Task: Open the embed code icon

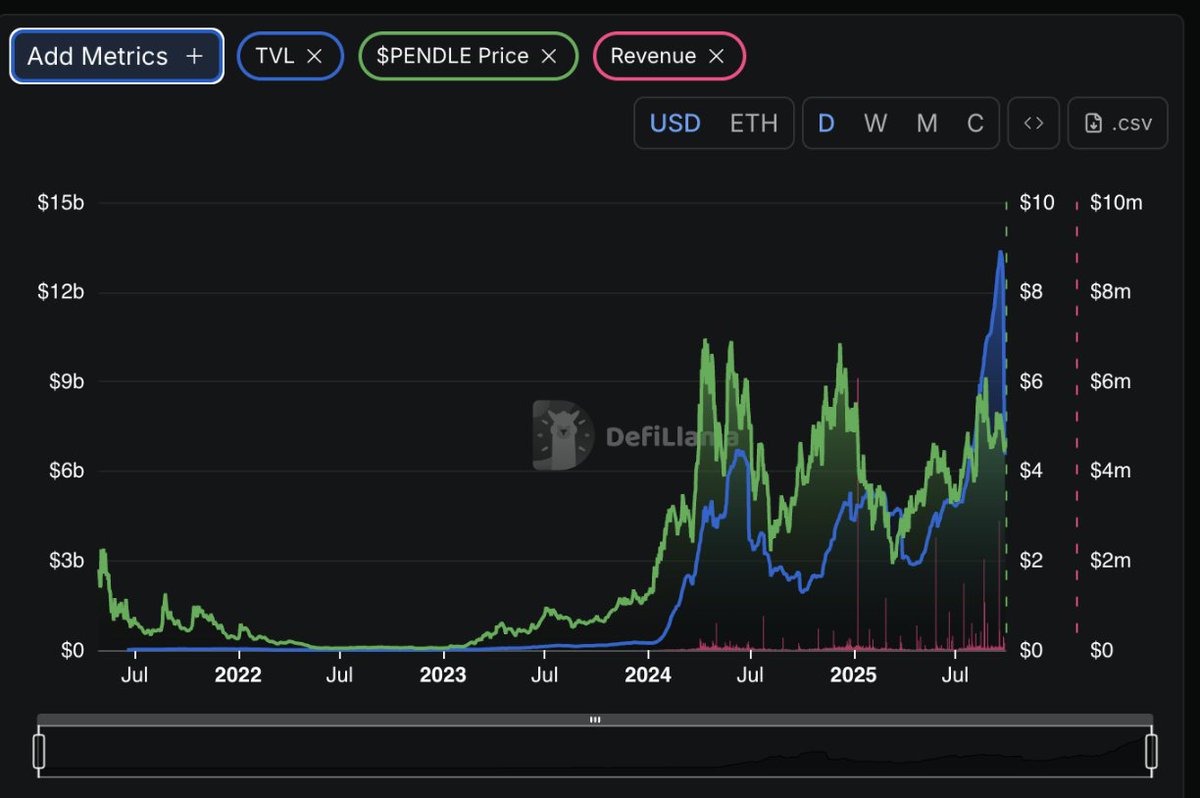Action: pos(1034,123)
